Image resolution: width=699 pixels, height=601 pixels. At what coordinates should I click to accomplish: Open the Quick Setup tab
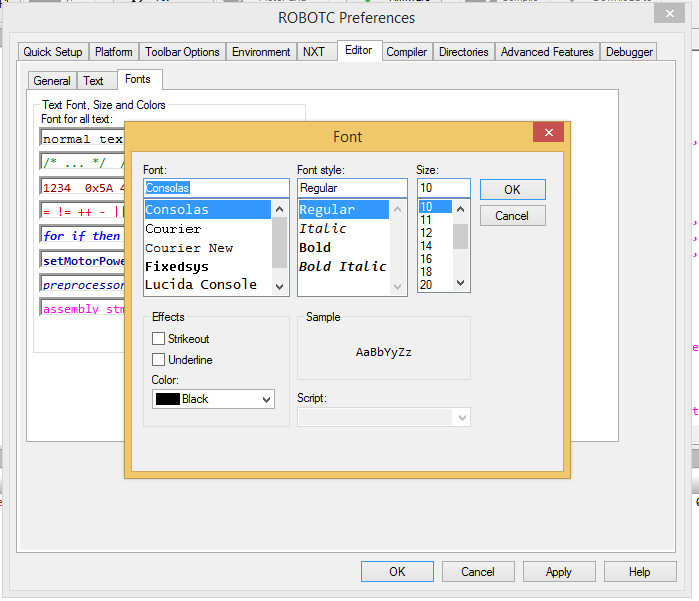53,52
